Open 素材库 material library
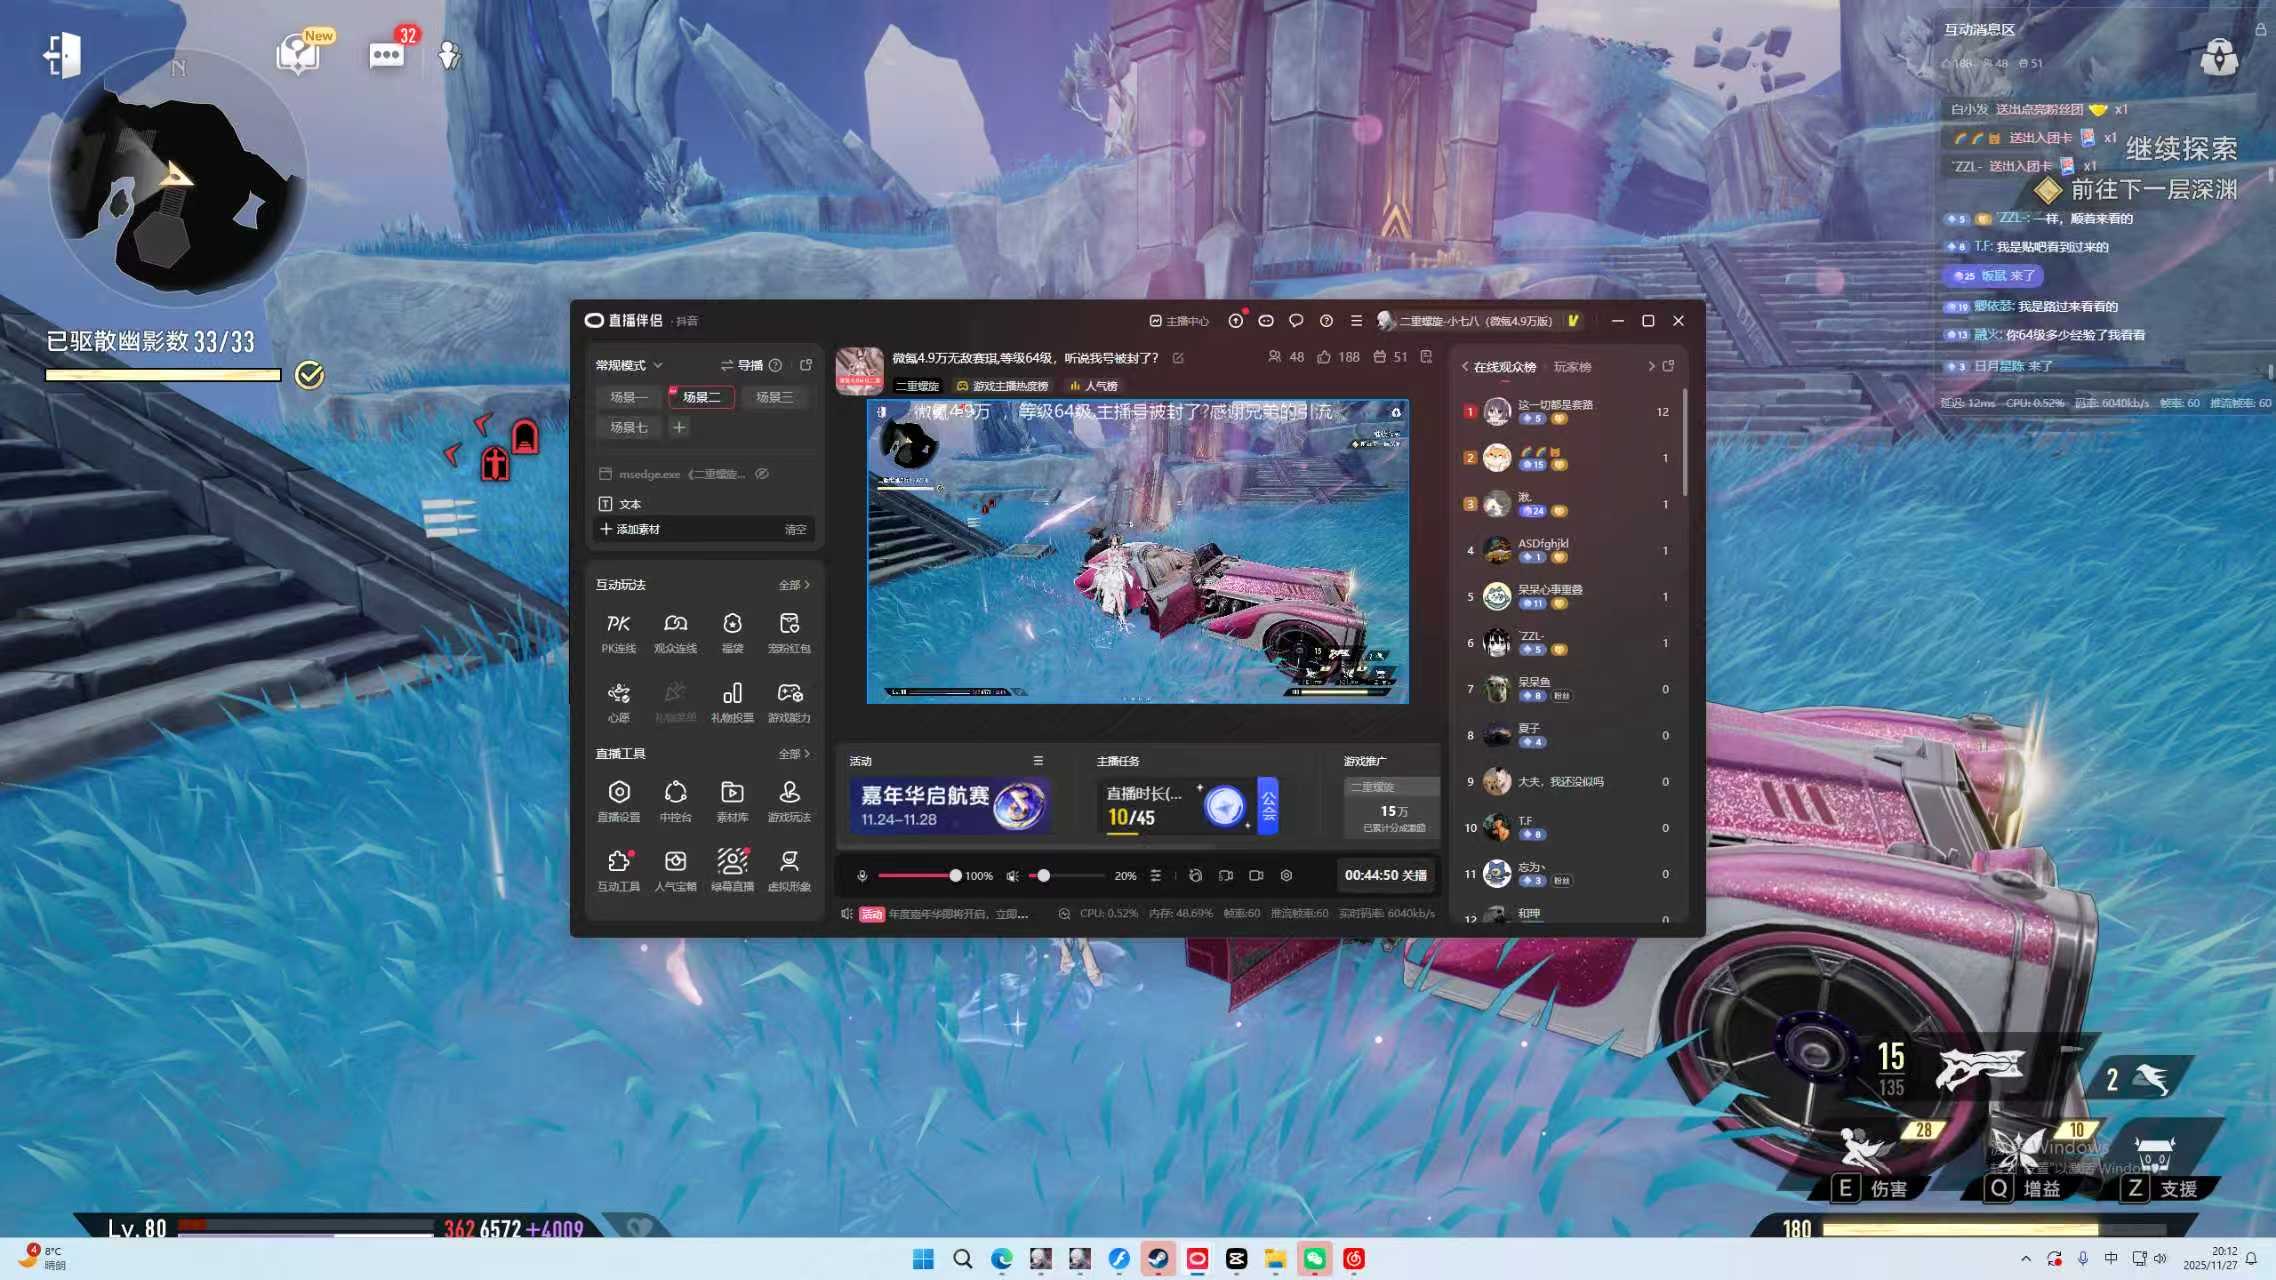2276x1280 pixels. [x=732, y=801]
